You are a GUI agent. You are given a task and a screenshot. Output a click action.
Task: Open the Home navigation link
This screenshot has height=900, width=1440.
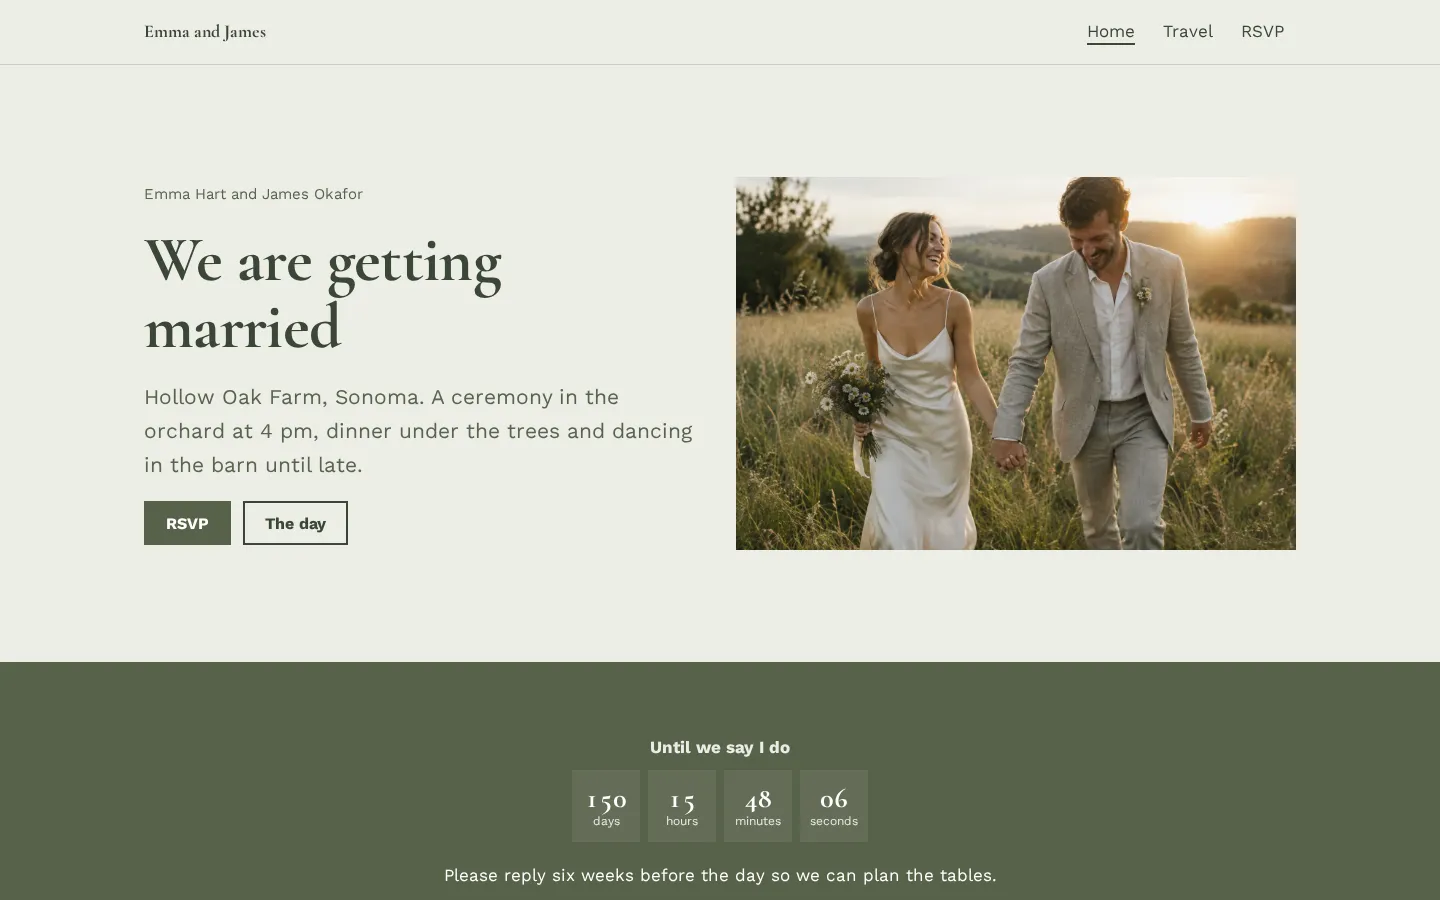point(1110,32)
